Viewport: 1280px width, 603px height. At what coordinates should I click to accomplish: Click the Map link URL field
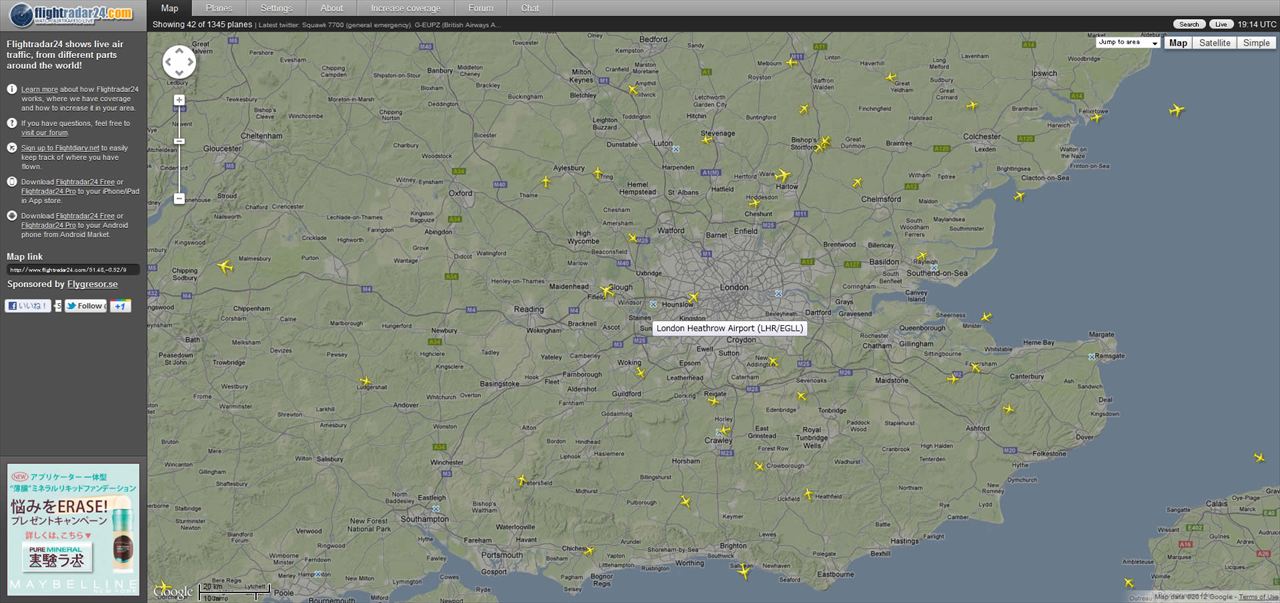72,270
